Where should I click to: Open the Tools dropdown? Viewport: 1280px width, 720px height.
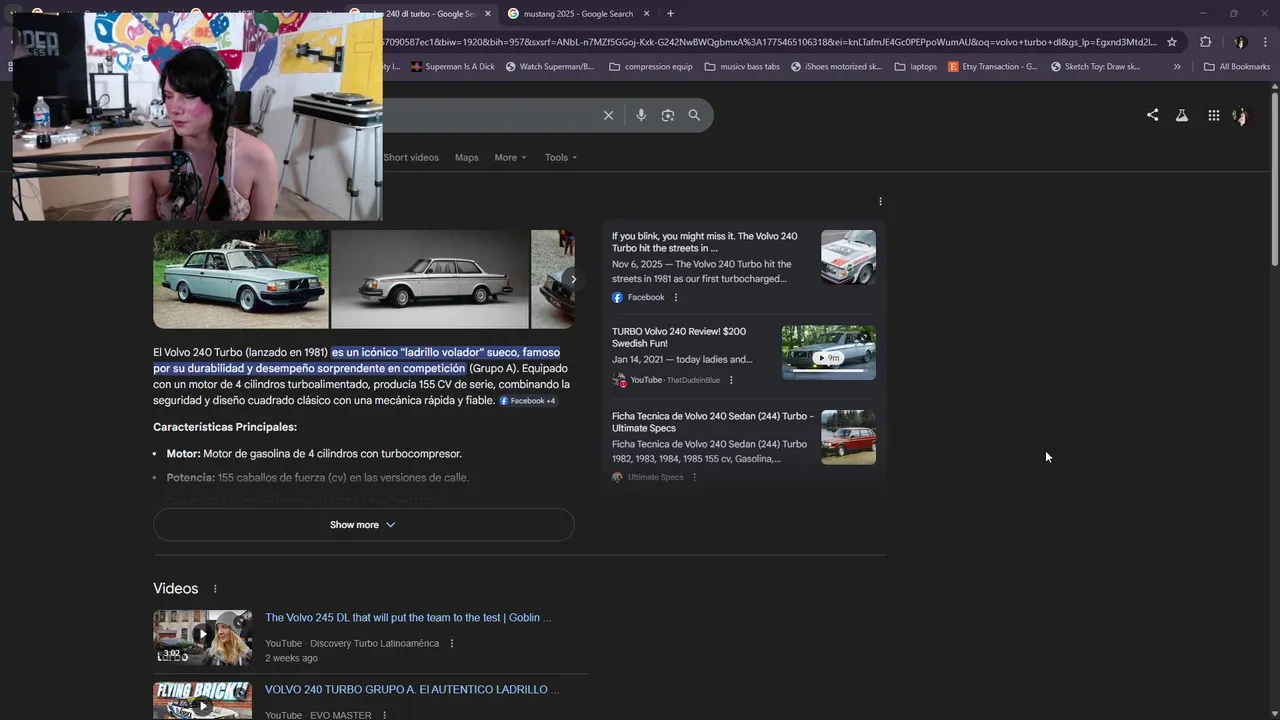click(561, 158)
